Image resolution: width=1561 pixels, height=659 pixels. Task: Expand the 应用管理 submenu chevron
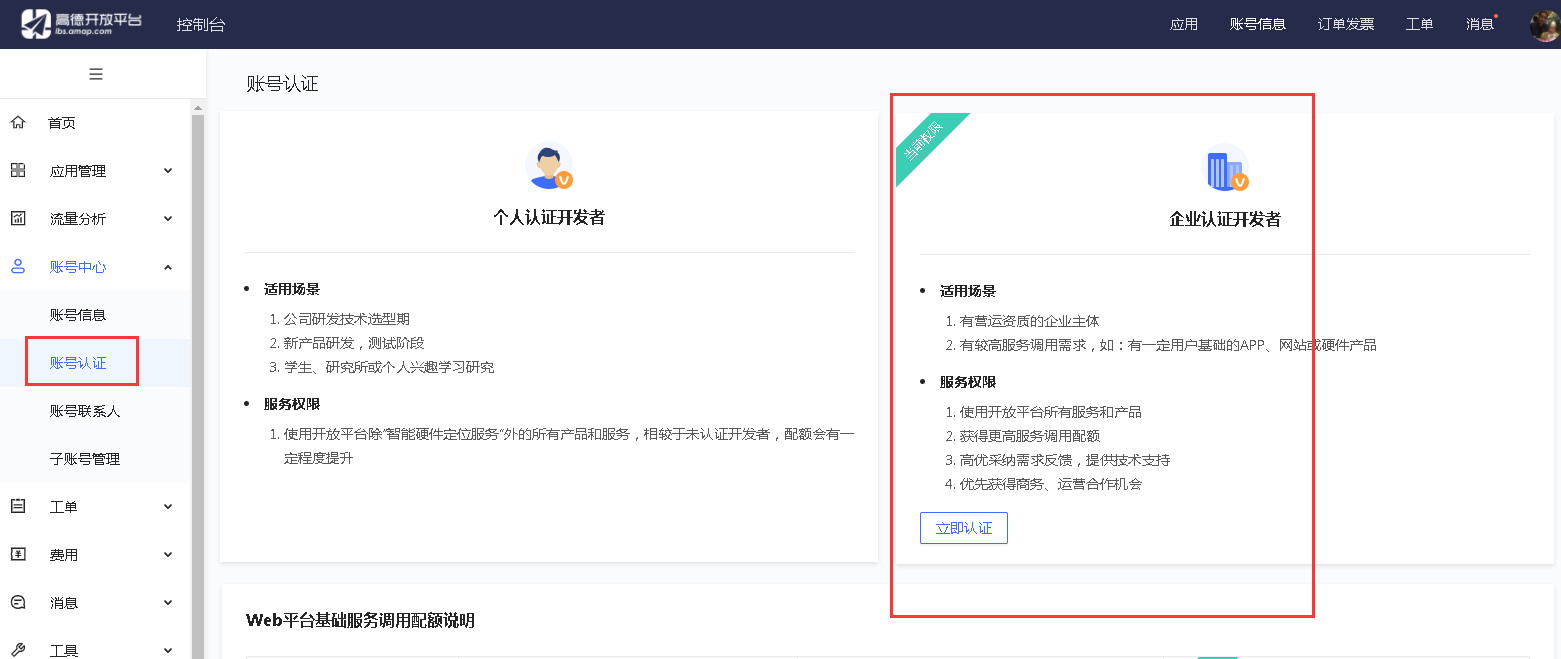pos(168,171)
